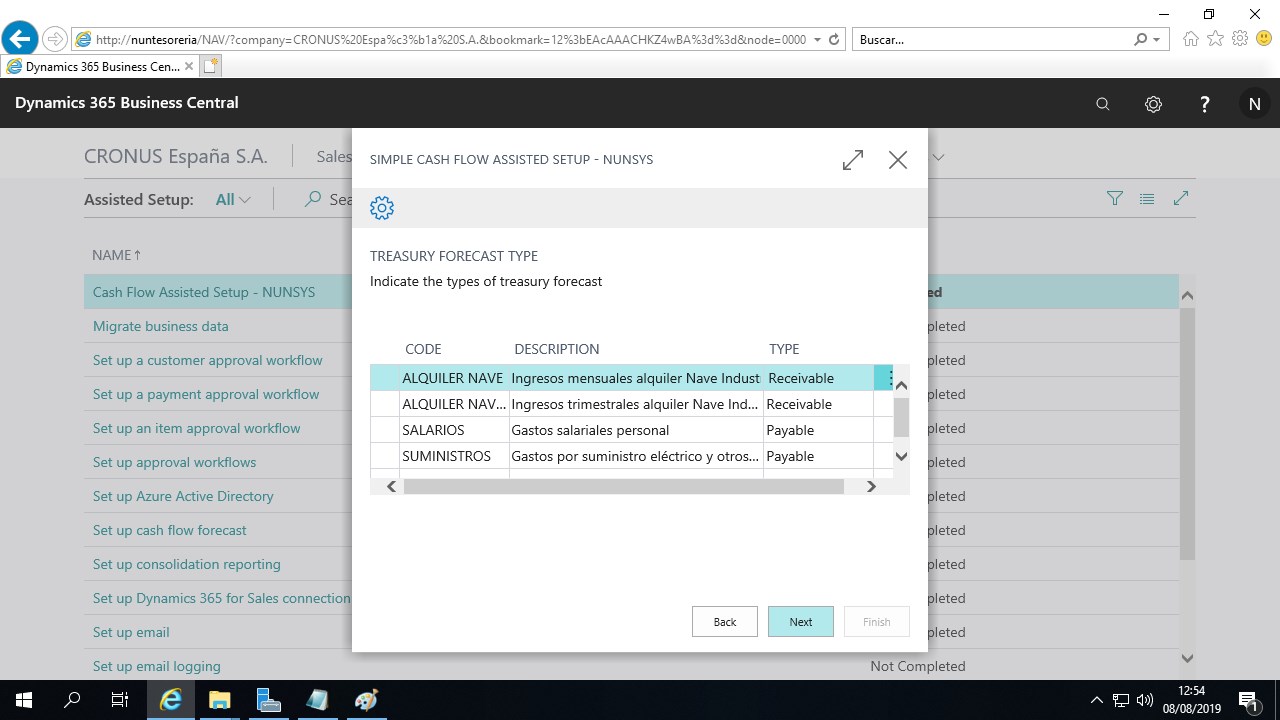The width and height of the screenshot is (1280, 720).
Task: Sort the list by the NAME column
Action: click(x=116, y=255)
